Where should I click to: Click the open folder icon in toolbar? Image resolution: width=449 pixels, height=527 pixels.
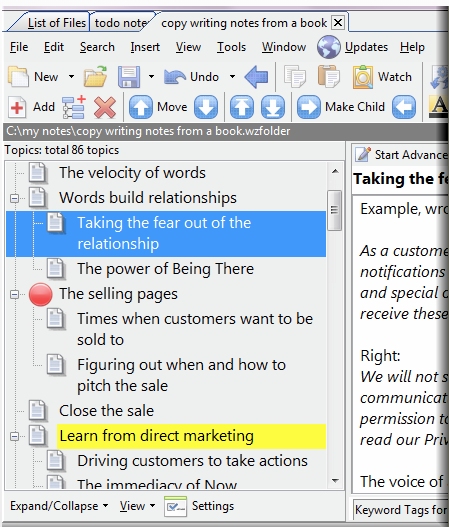pos(95,77)
